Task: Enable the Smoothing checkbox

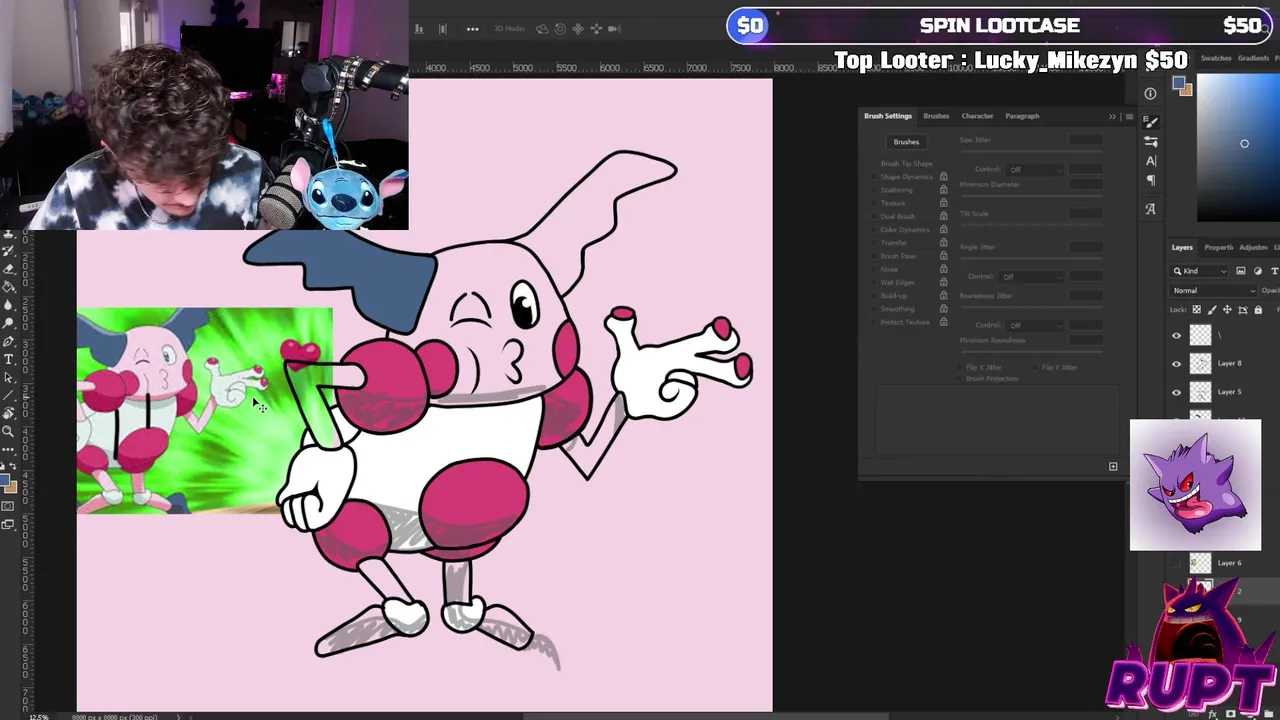Action: (873, 309)
